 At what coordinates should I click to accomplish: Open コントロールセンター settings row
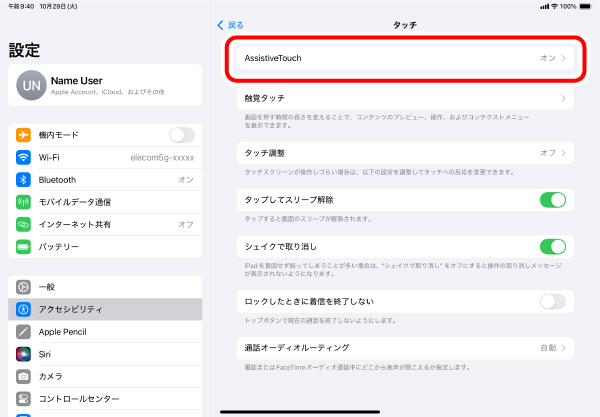[105, 399]
